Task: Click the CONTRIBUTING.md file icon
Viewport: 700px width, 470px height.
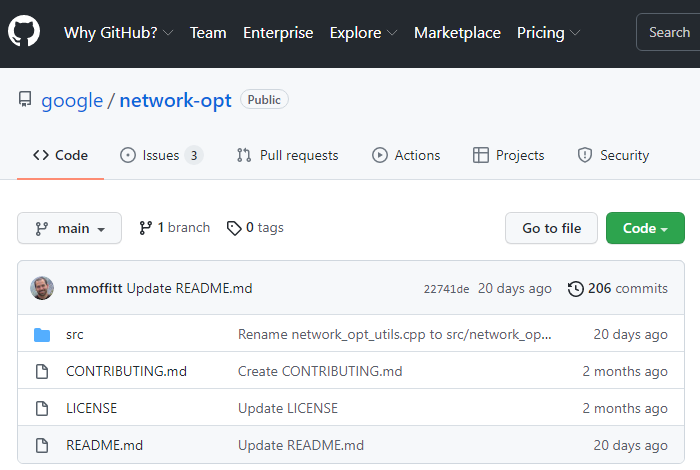Action: pyautogui.click(x=42, y=371)
